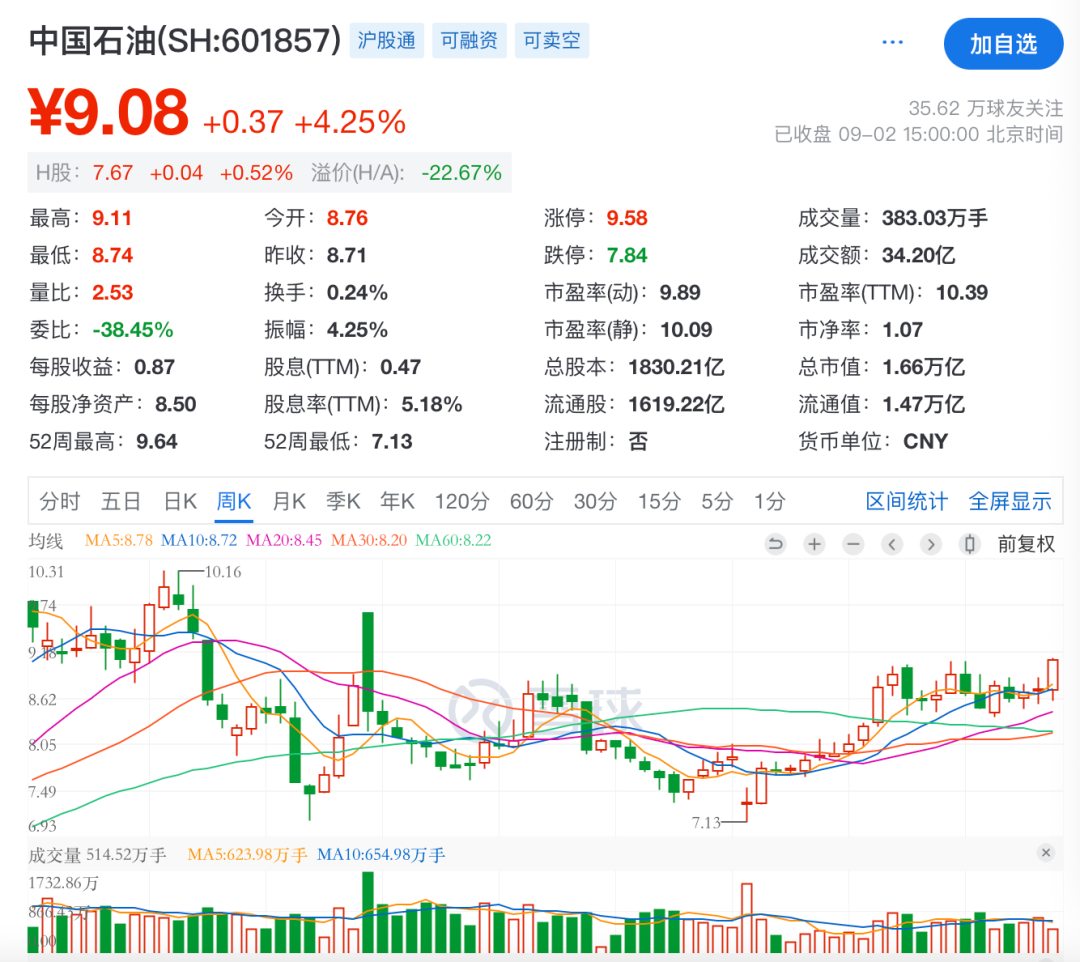
Task: Select the 周K chart tab
Action: 234,501
